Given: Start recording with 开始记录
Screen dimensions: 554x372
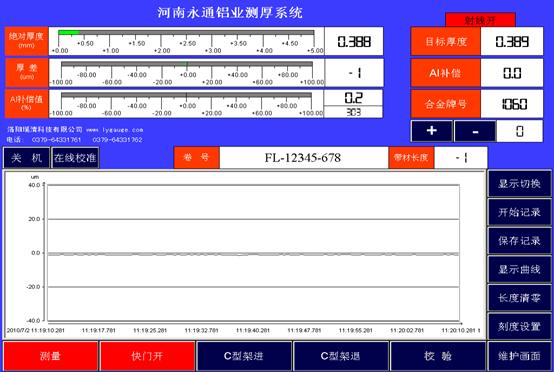Looking at the screenshot, I should tap(519, 212).
